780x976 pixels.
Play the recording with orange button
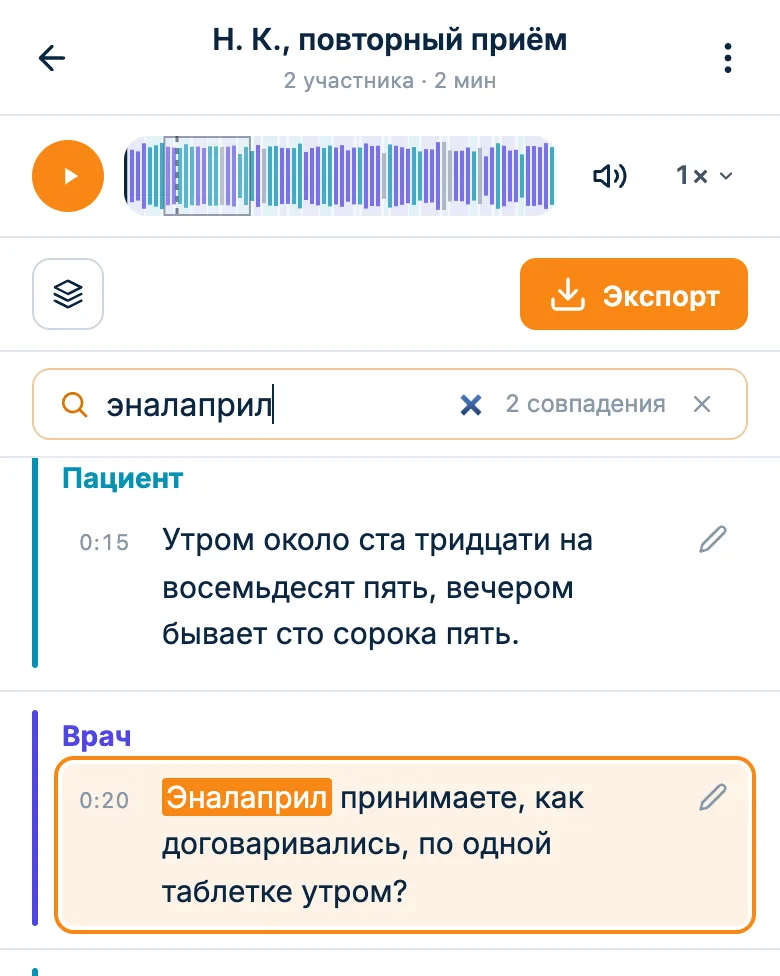[68, 176]
